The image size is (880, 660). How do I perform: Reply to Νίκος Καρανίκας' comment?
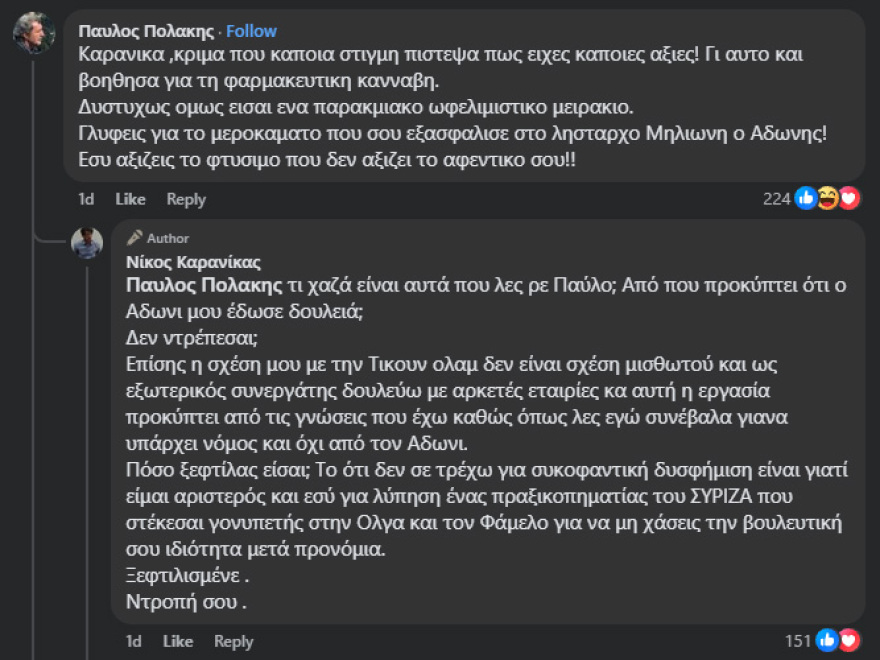click(x=234, y=641)
